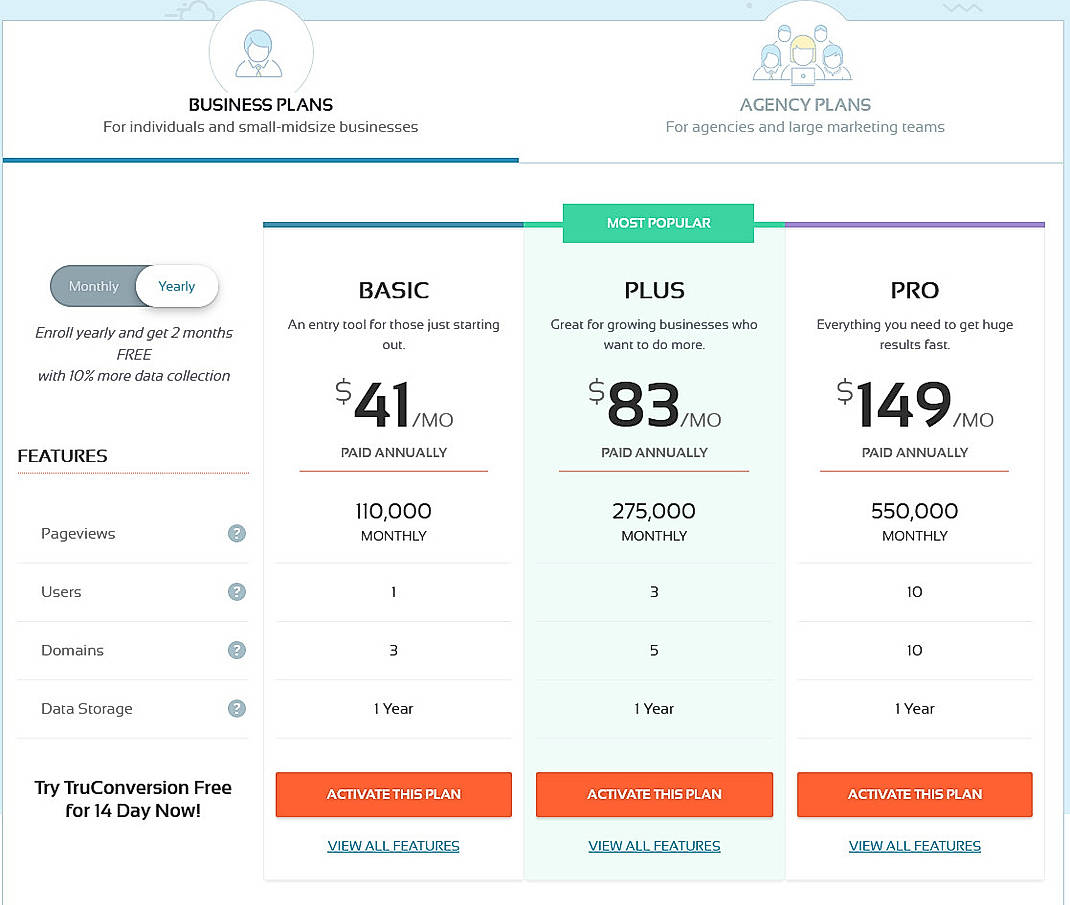Click the Domains question mark icon
1070x905 pixels.
[236, 650]
